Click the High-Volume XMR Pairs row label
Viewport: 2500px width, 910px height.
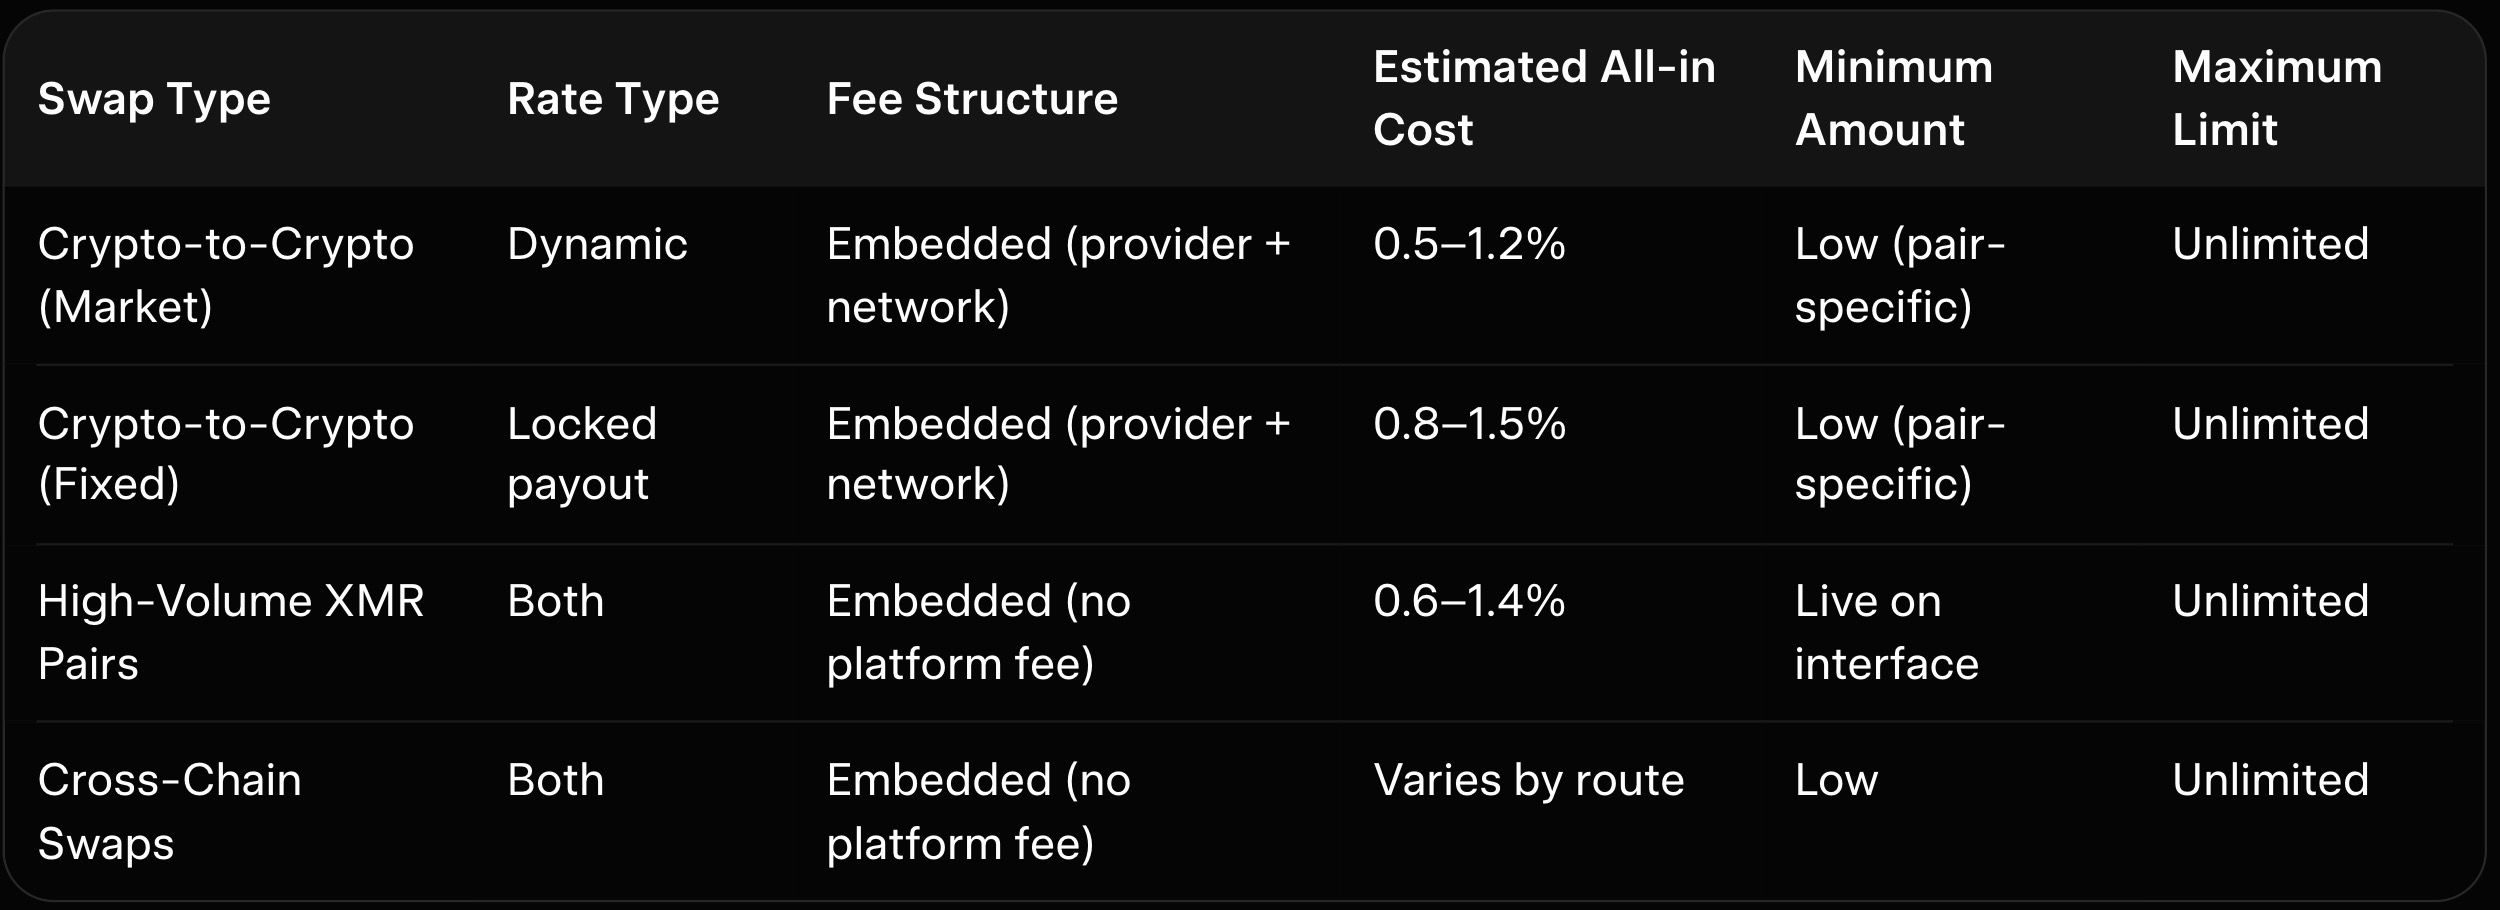[x=230, y=632]
